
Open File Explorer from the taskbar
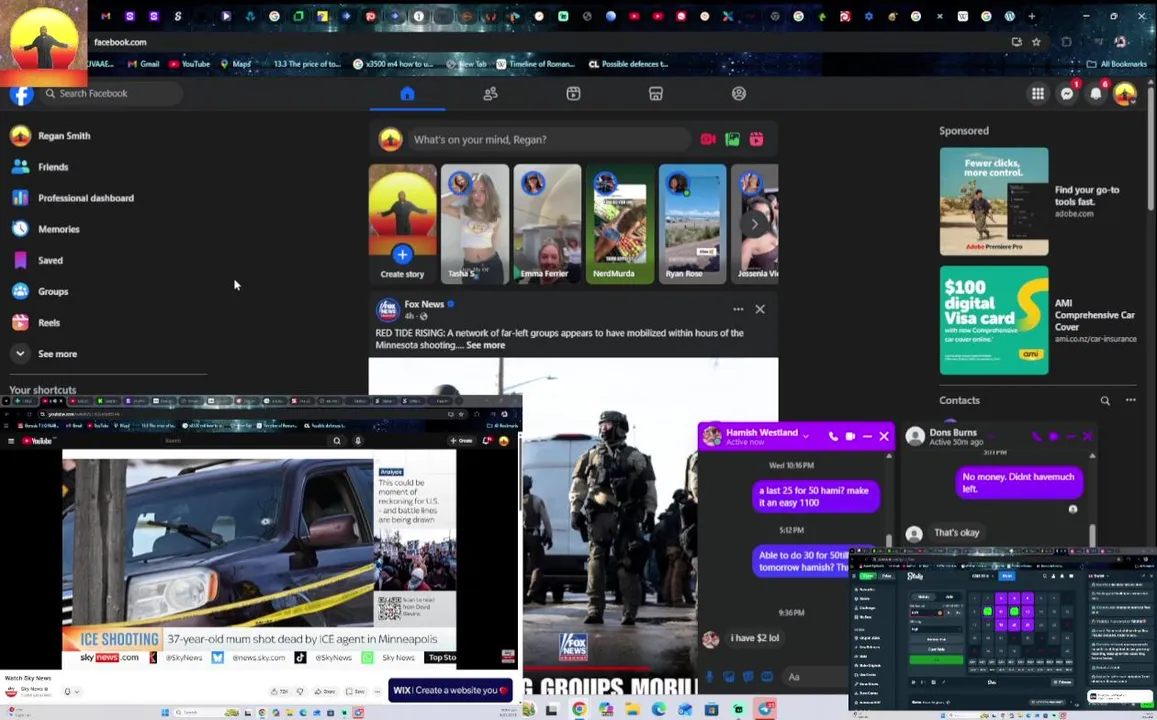point(632,710)
